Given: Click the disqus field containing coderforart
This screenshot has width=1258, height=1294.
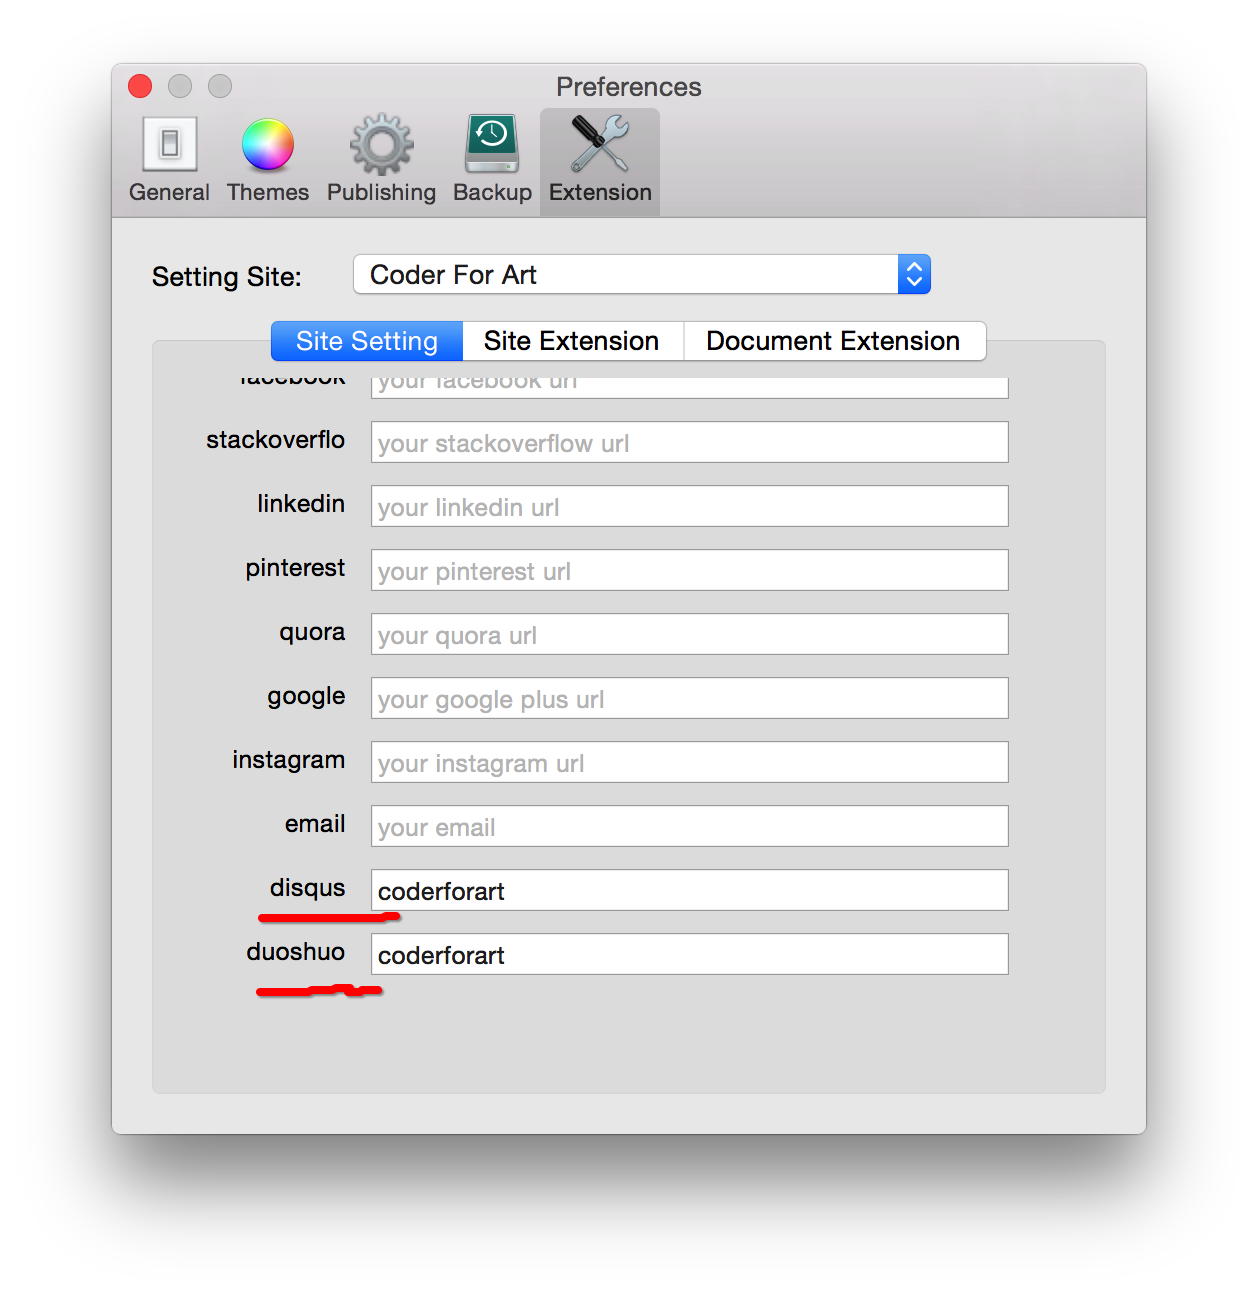Looking at the screenshot, I should 690,890.
